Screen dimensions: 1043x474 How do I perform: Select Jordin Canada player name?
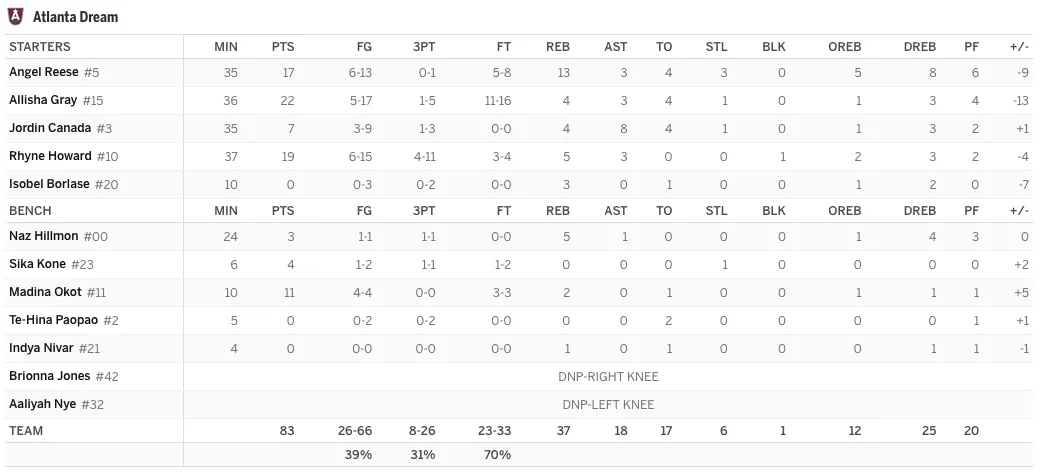pyautogui.click(x=50, y=128)
